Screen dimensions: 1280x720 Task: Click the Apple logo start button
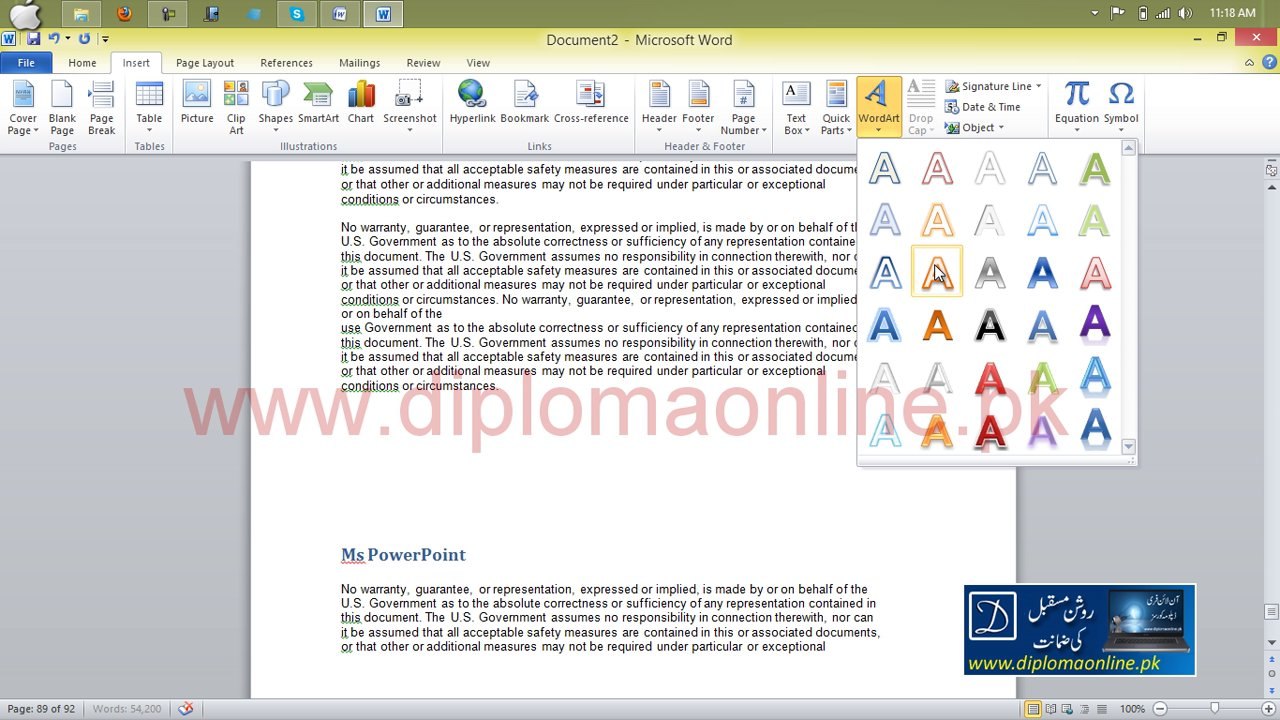pos(26,14)
